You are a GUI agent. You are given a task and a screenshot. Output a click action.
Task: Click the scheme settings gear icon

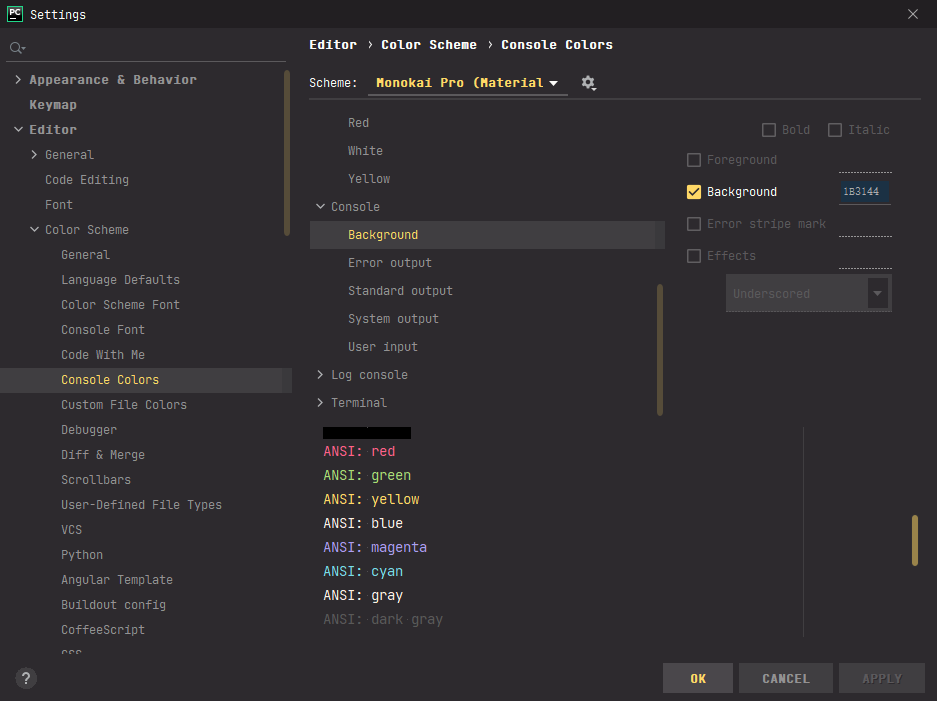click(x=588, y=83)
